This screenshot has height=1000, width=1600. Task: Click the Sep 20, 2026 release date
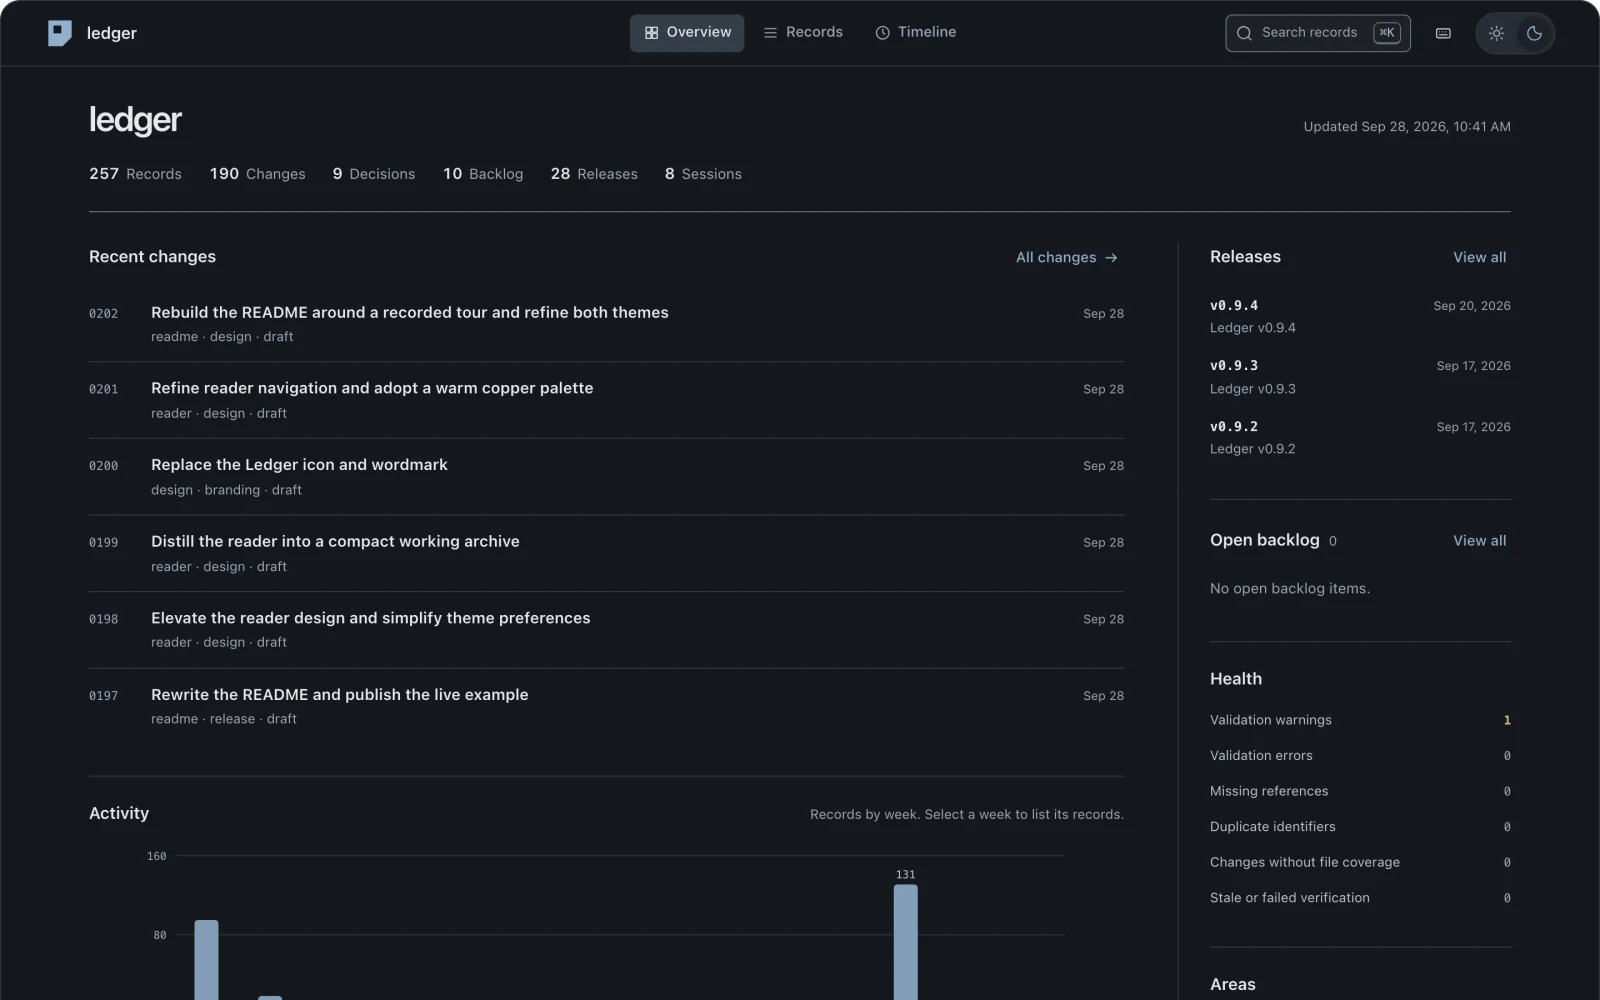click(1472, 306)
